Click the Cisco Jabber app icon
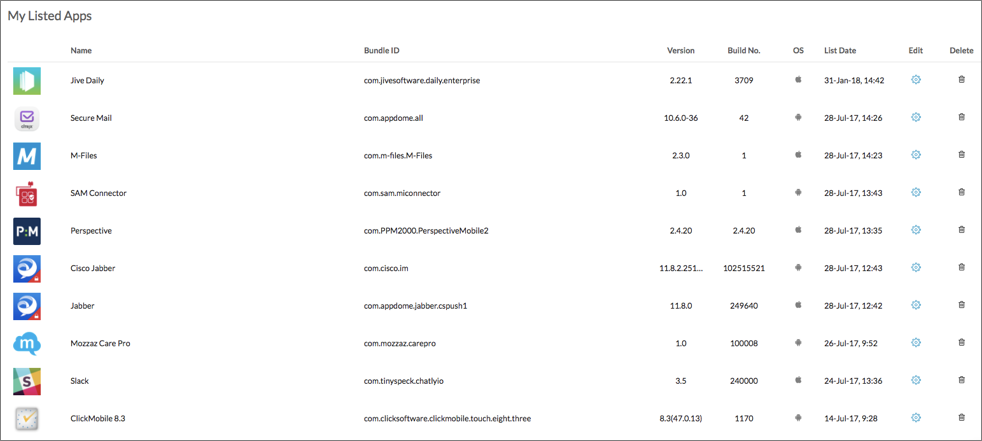The image size is (982, 441). pyautogui.click(x=27, y=269)
